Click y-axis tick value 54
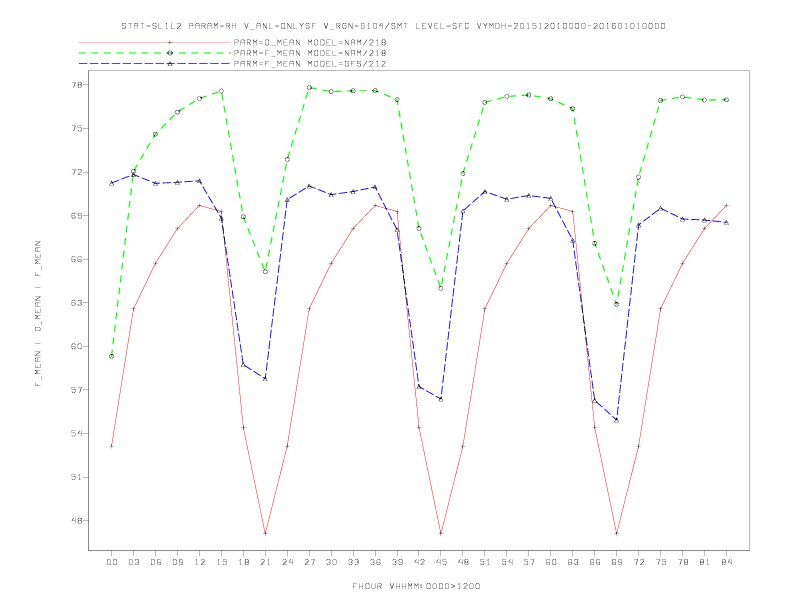Screen dimensions: 792x612 pos(76,433)
